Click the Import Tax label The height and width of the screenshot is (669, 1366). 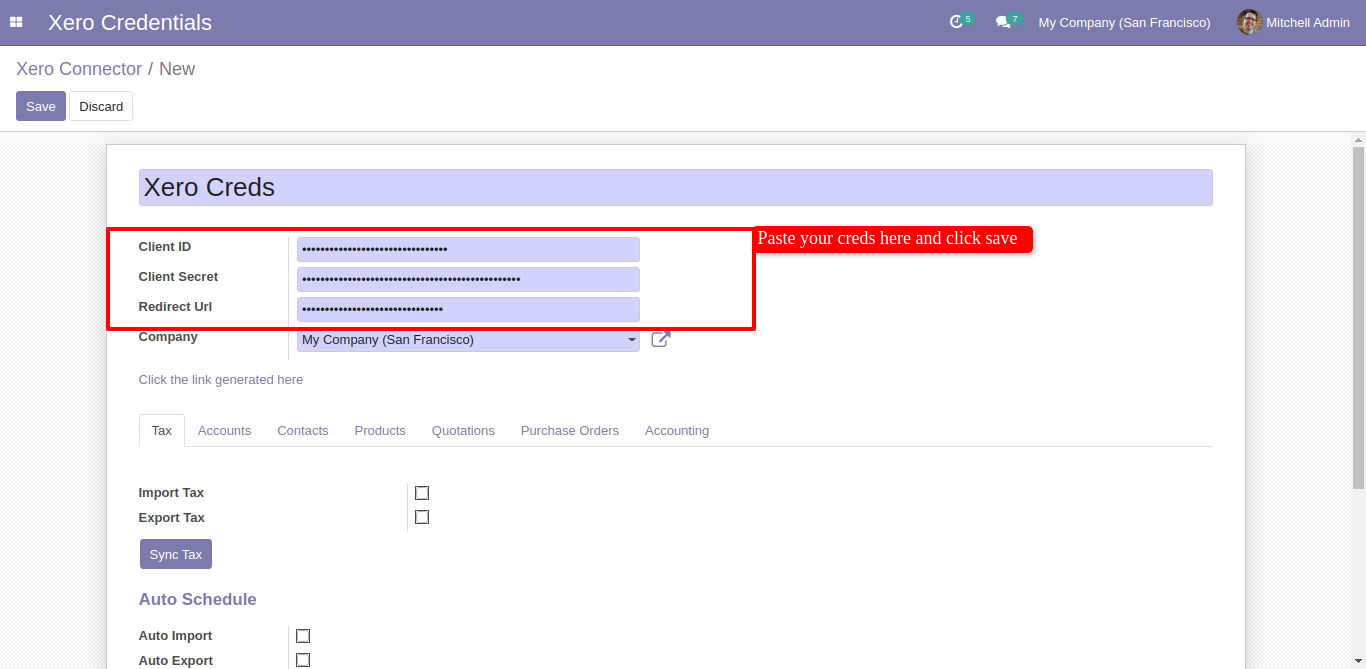click(171, 493)
